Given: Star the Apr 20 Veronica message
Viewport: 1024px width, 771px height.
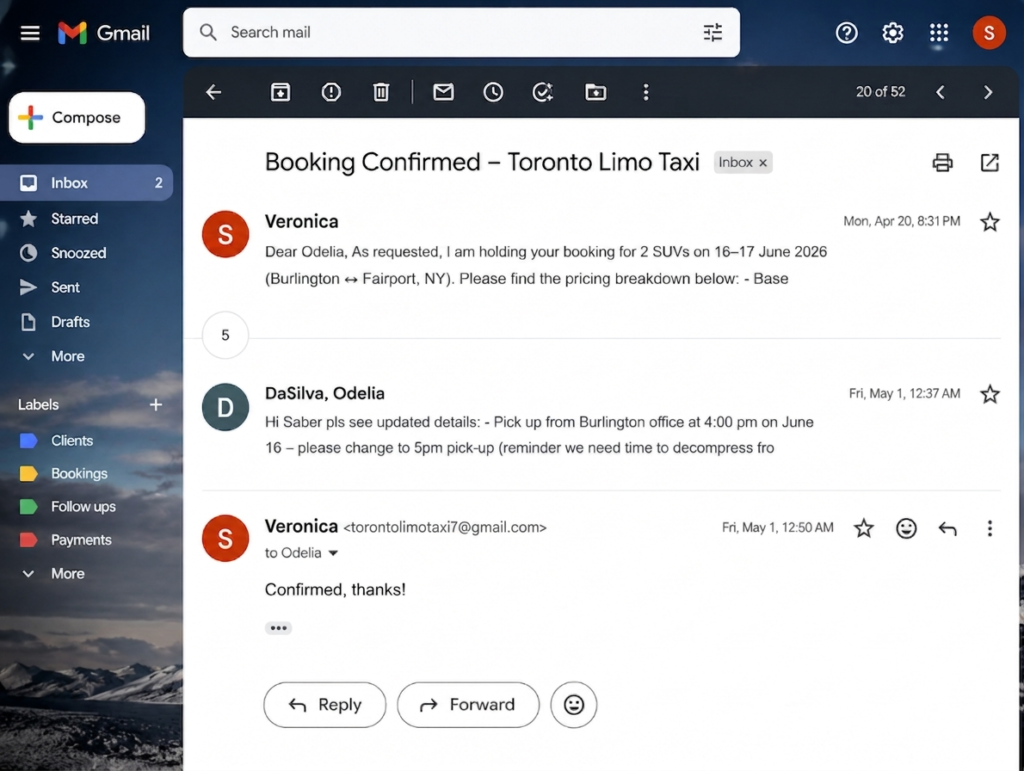Looking at the screenshot, I should point(989,222).
